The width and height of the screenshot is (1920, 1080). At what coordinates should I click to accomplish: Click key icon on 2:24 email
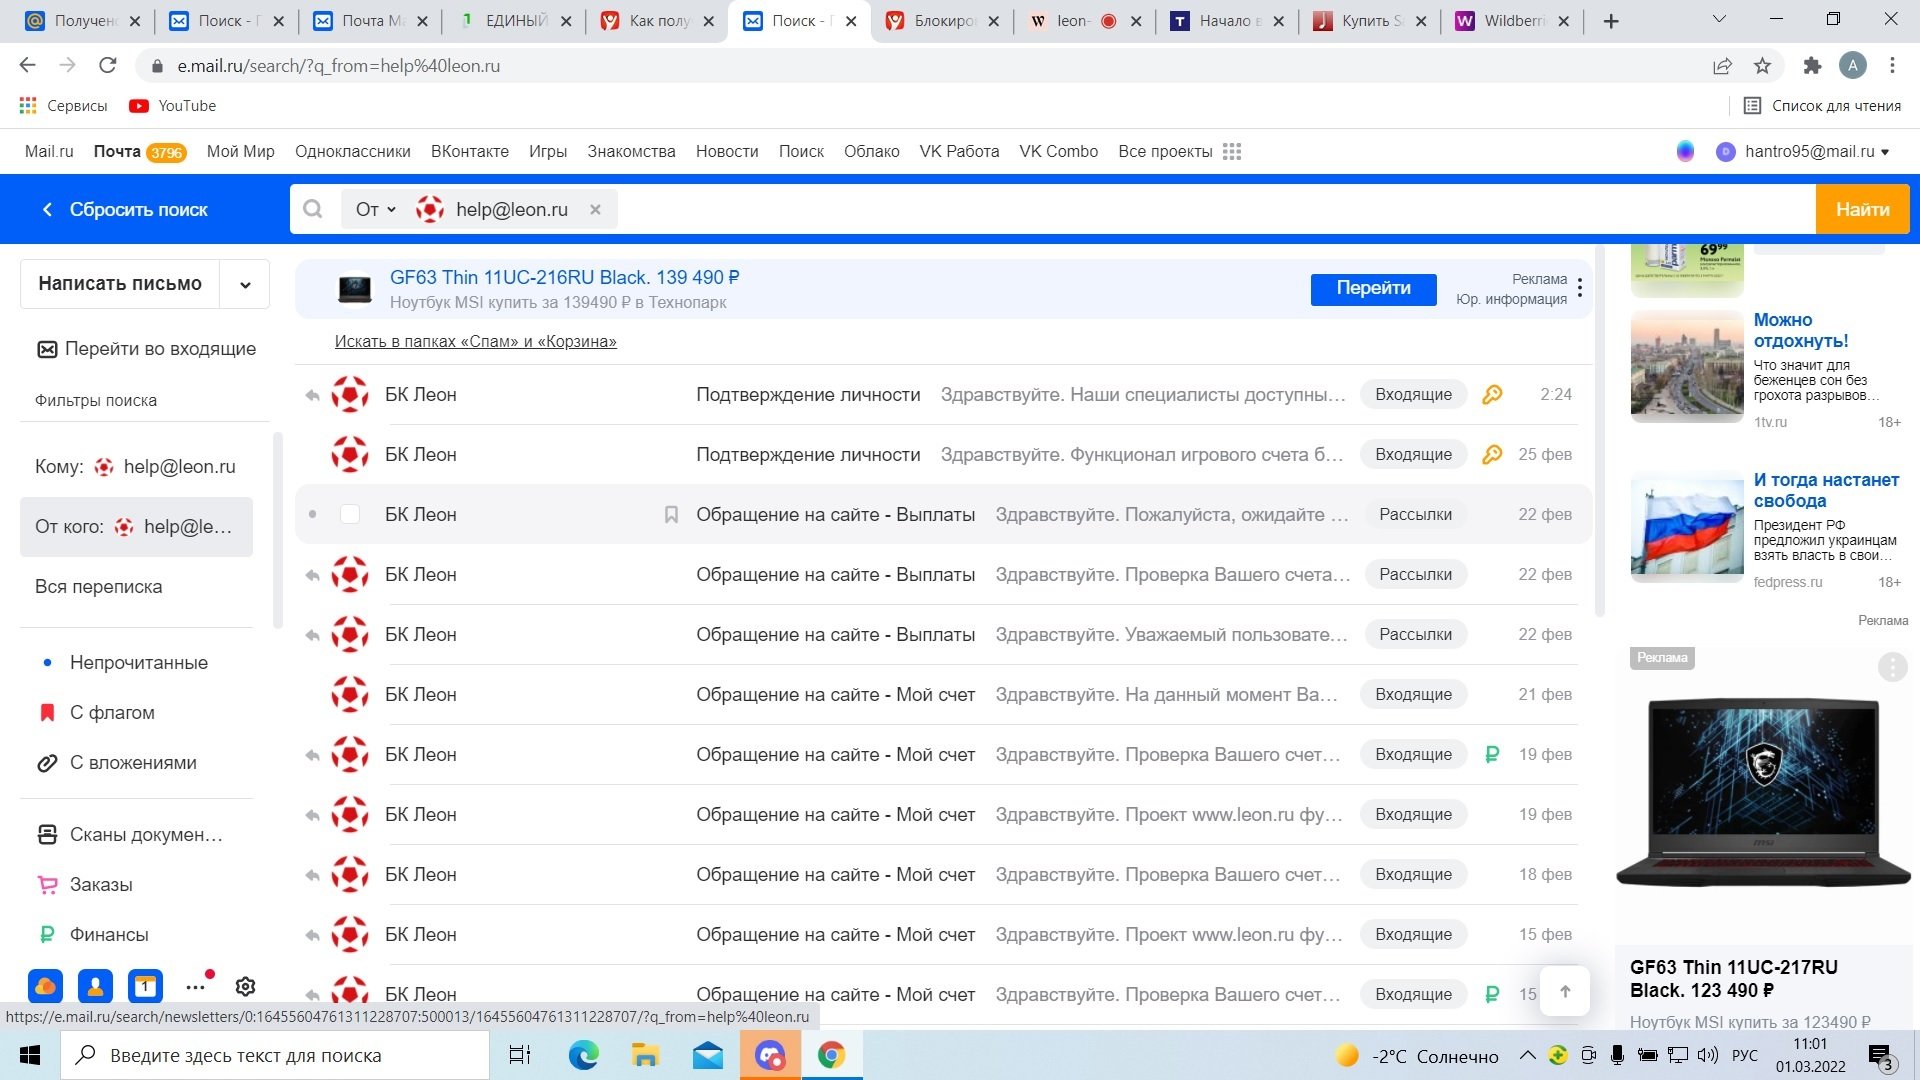(1492, 394)
